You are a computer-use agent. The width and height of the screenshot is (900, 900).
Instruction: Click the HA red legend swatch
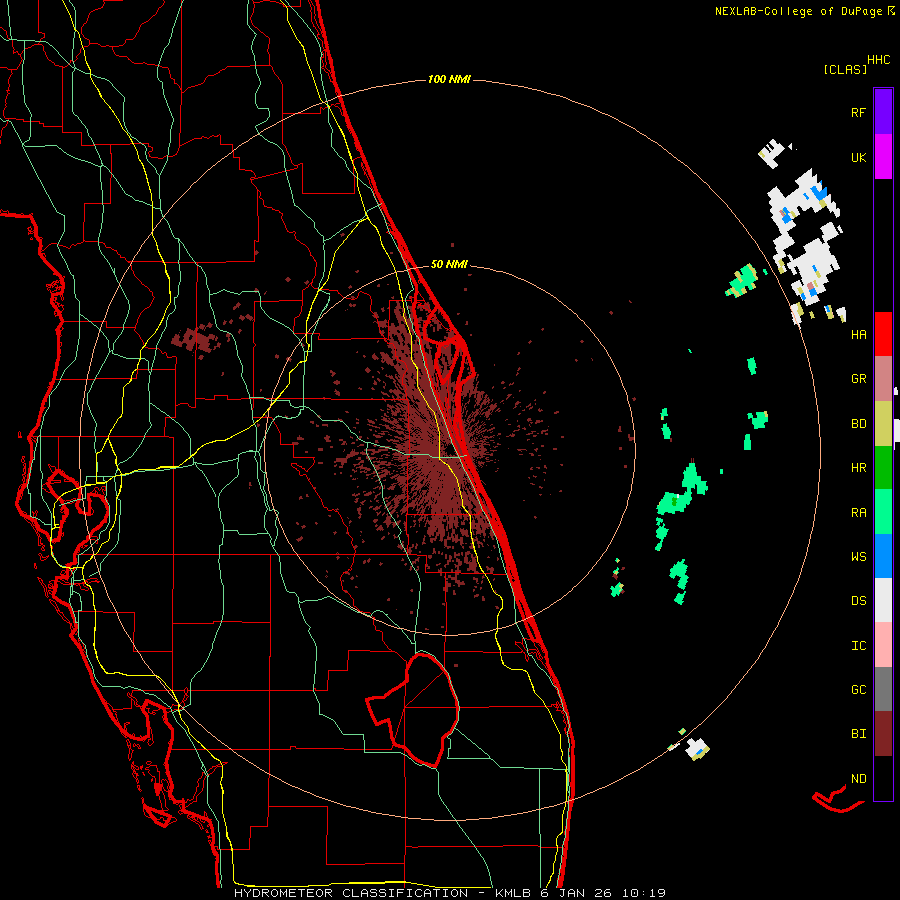(x=883, y=334)
